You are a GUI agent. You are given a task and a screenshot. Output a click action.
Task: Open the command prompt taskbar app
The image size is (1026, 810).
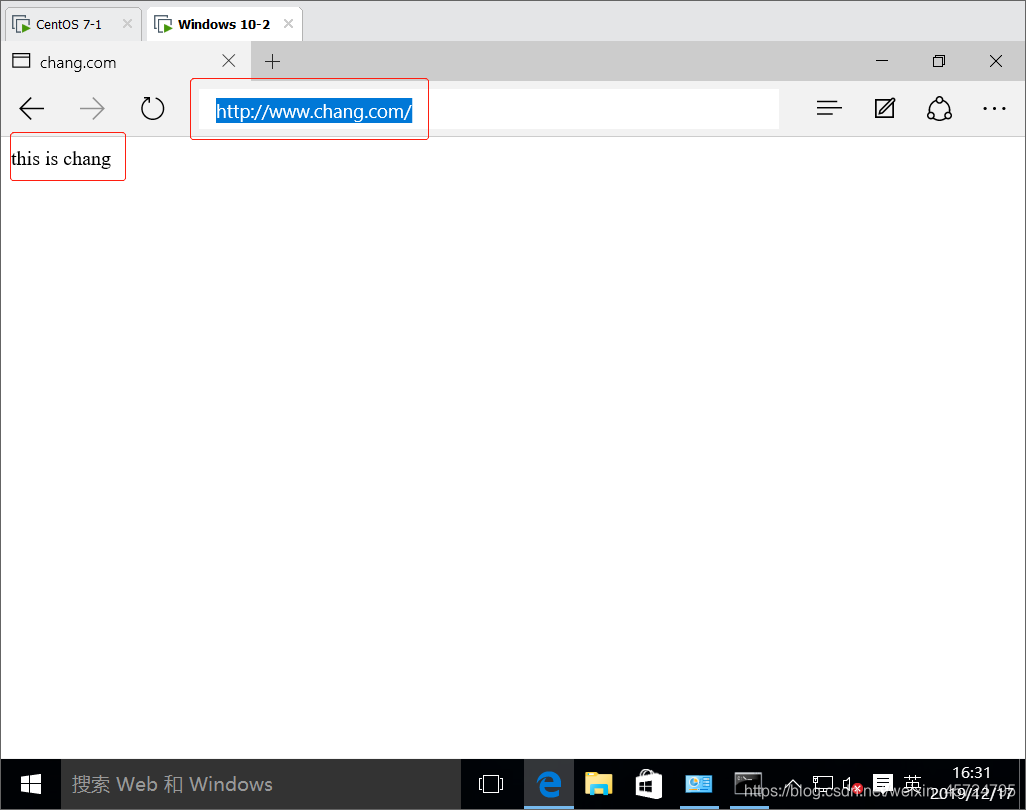point(749,784)
